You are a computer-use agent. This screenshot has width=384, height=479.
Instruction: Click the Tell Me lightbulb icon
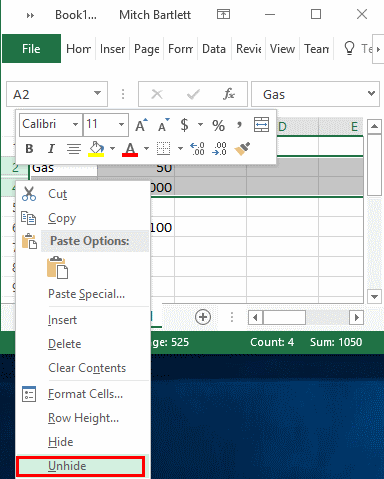point(349,48)
